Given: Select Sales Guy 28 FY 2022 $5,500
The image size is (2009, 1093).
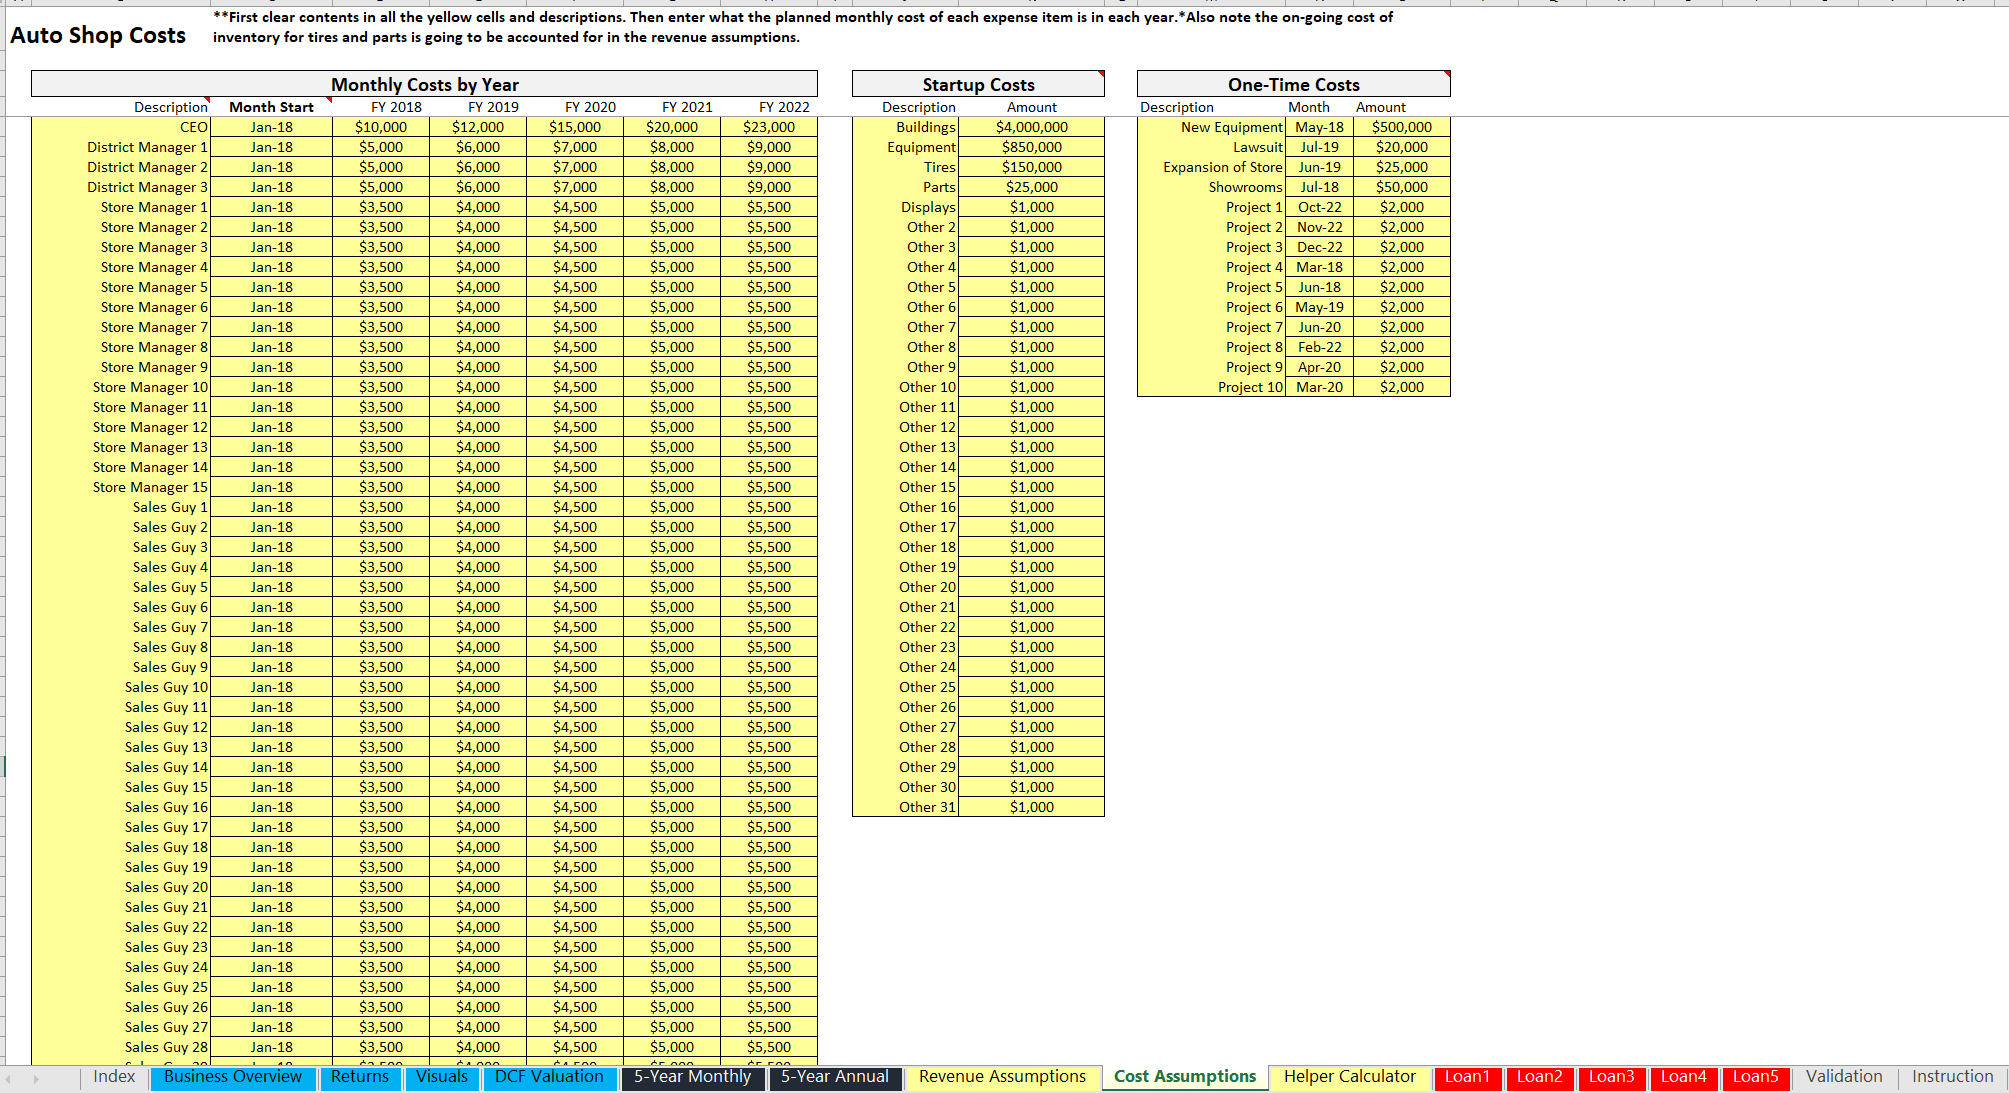Looking at the screenshot, I should pos(769,1047).
